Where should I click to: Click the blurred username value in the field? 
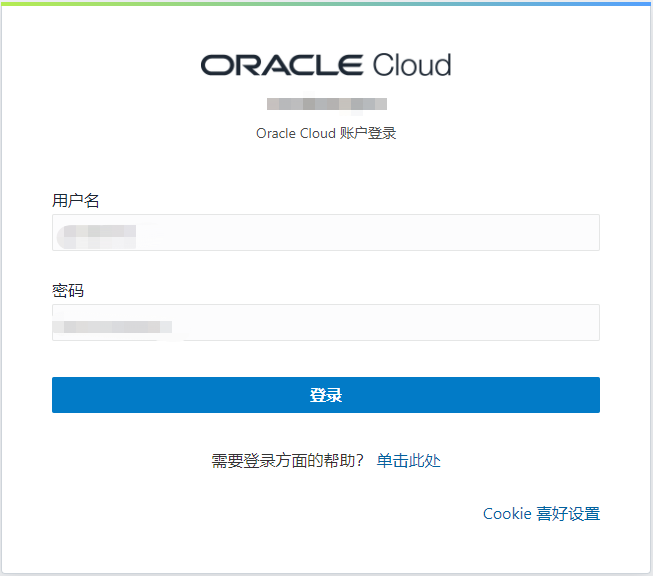(97, 237)
